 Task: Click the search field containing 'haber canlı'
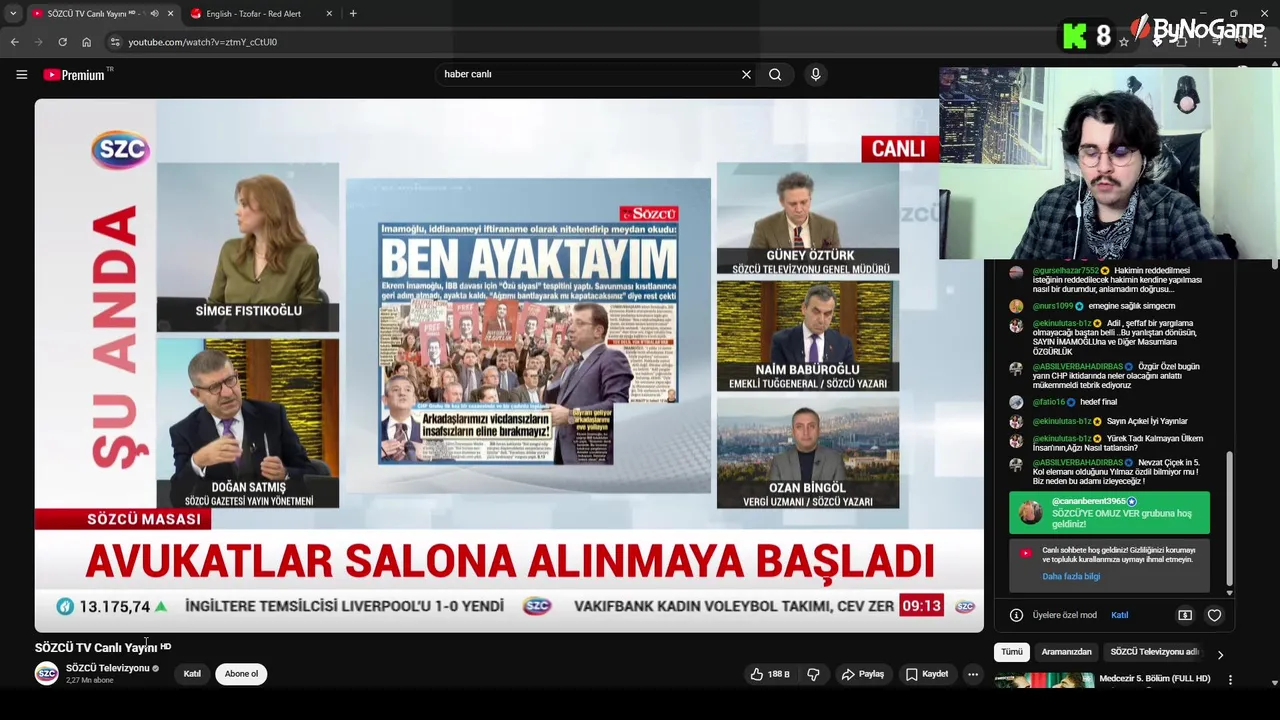point(588,74)
